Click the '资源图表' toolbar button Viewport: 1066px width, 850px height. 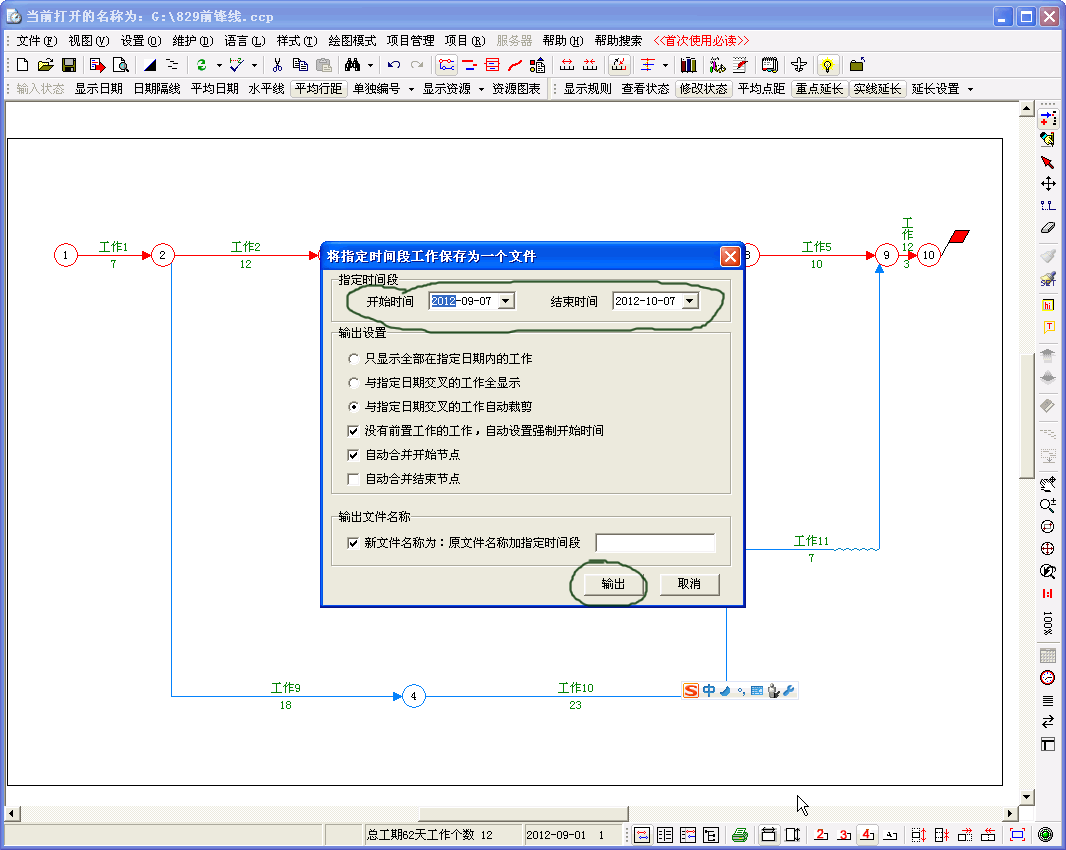(516, 89)
